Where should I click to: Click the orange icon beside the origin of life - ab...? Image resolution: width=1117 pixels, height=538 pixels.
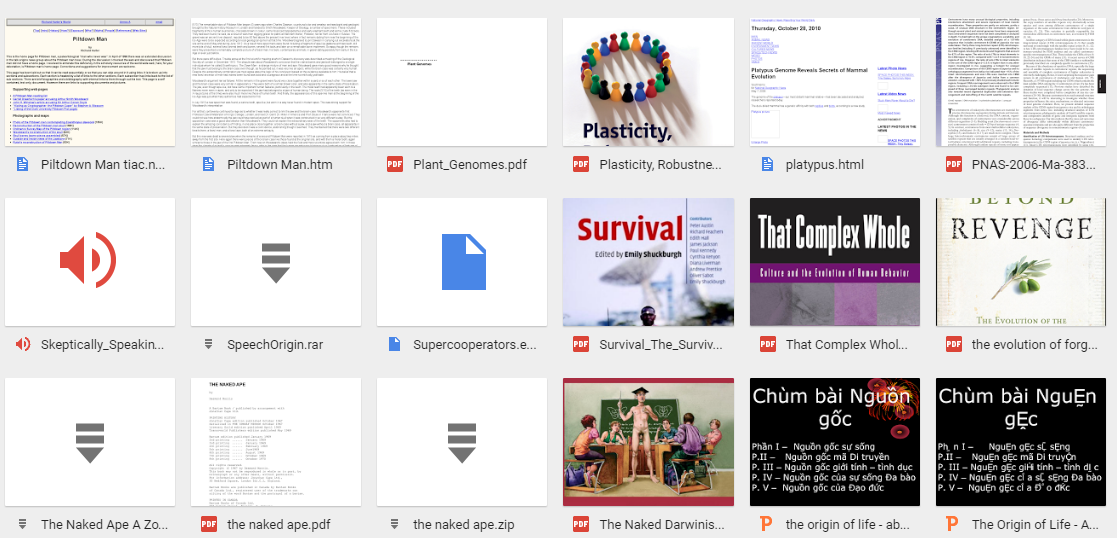767,524
